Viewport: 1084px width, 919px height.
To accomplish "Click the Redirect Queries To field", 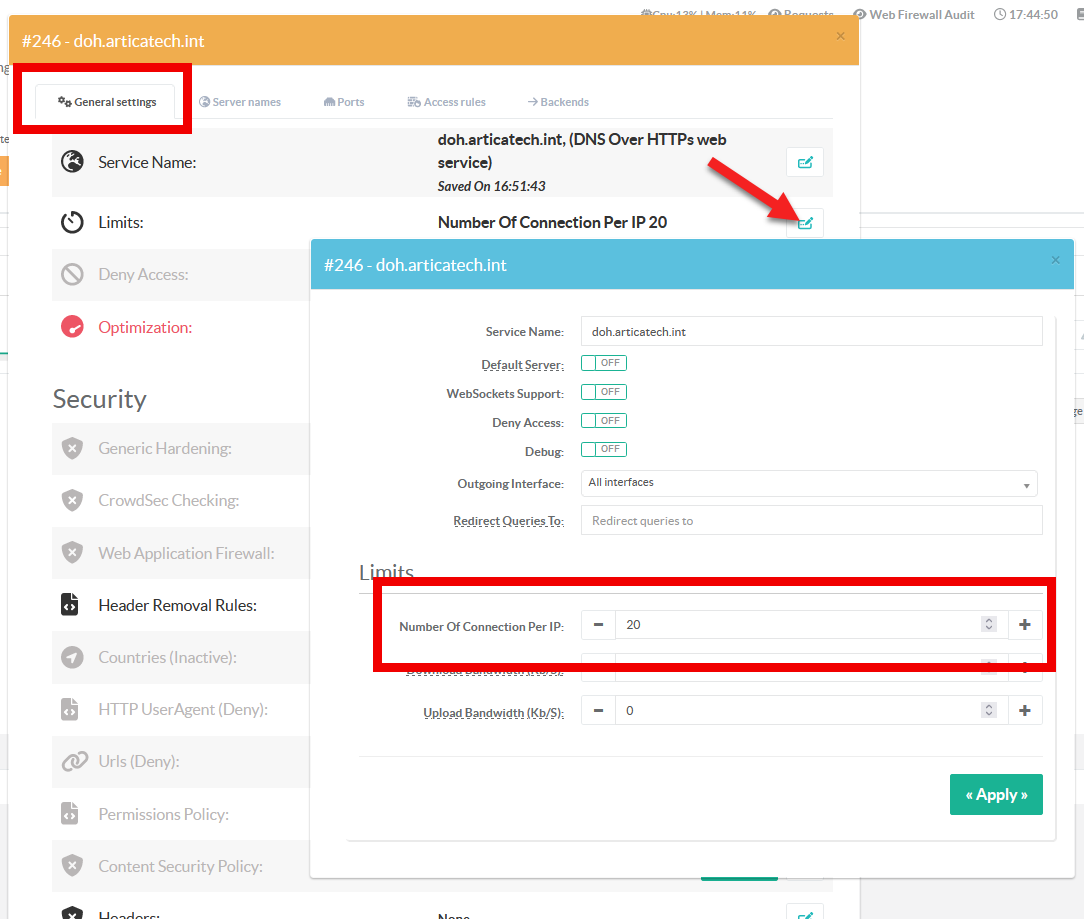I will click(x=811, y=521).
